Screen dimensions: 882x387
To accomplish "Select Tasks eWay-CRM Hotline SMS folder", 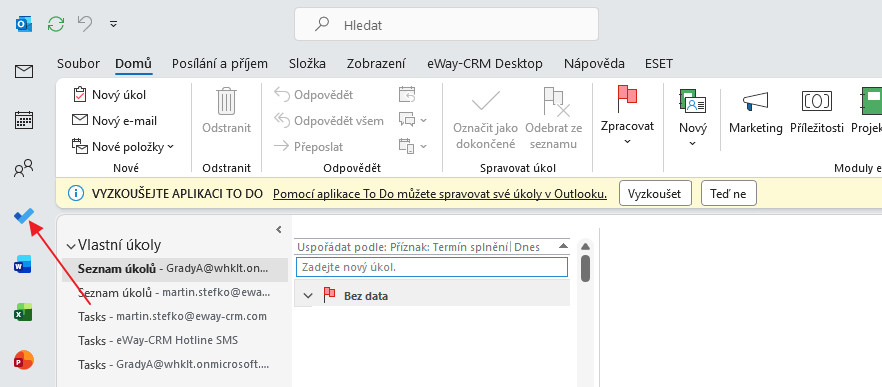I will click(175, 340).
